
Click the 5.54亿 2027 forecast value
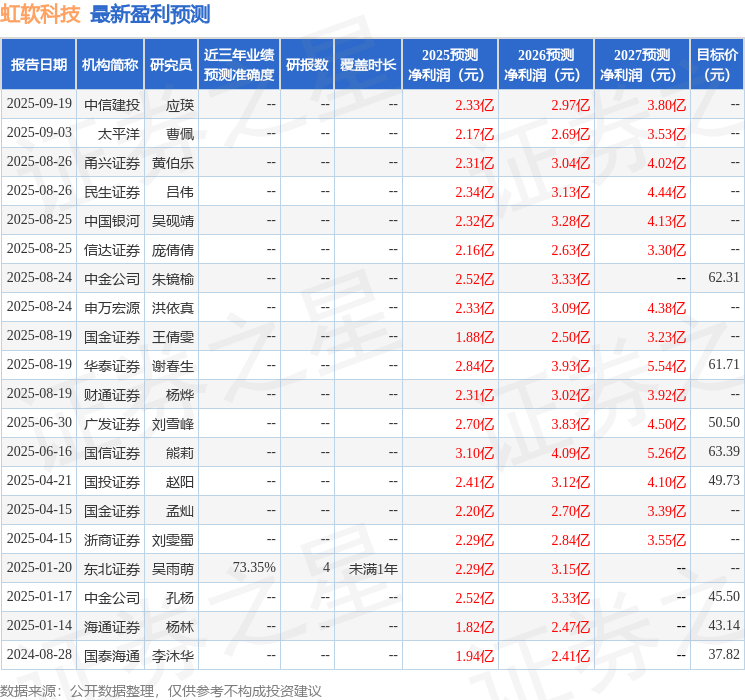tap(667, 366)
